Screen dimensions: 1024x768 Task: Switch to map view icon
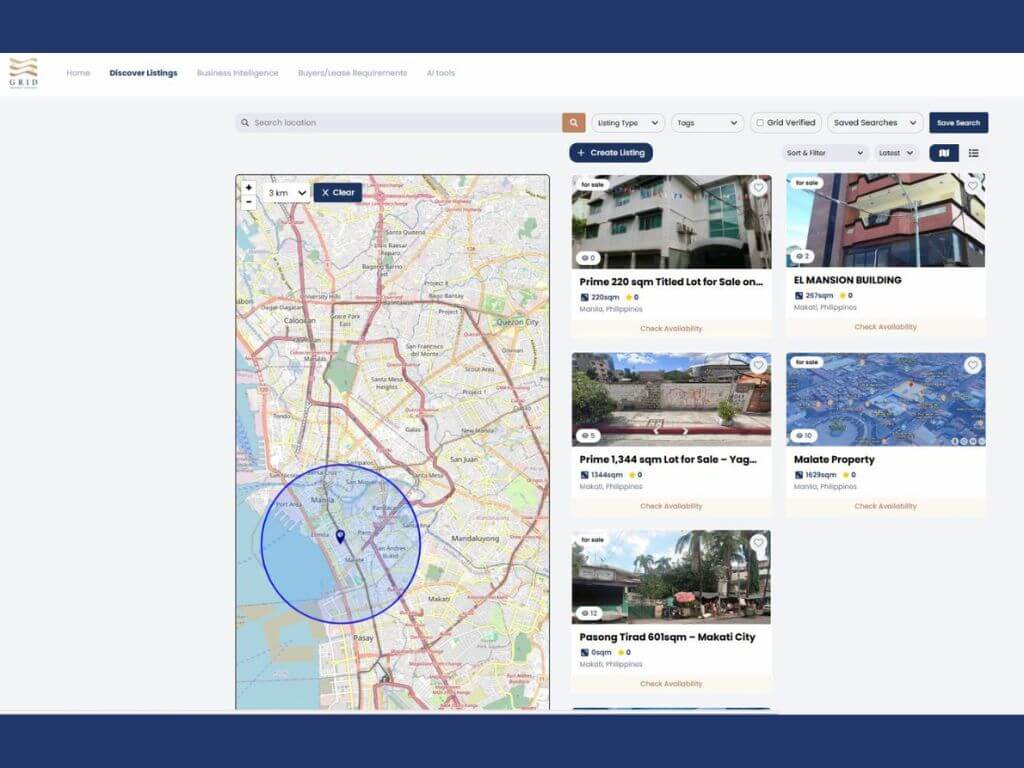944,153
